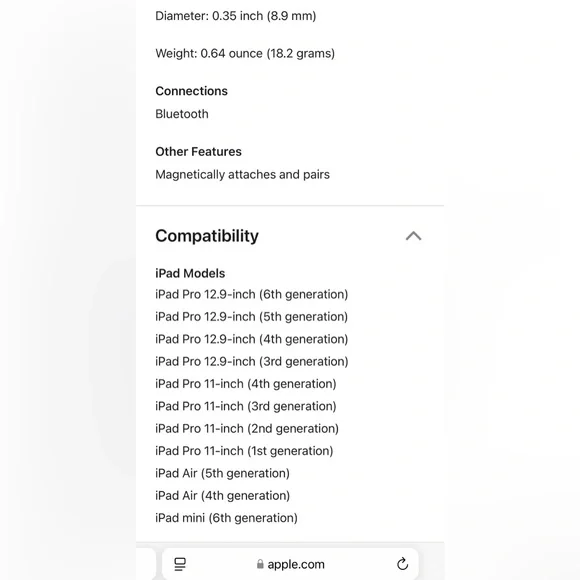The height and width of the screenshot is (580, 580).
Task: Click the Other Features heading
Action: (x=198, y=152)
